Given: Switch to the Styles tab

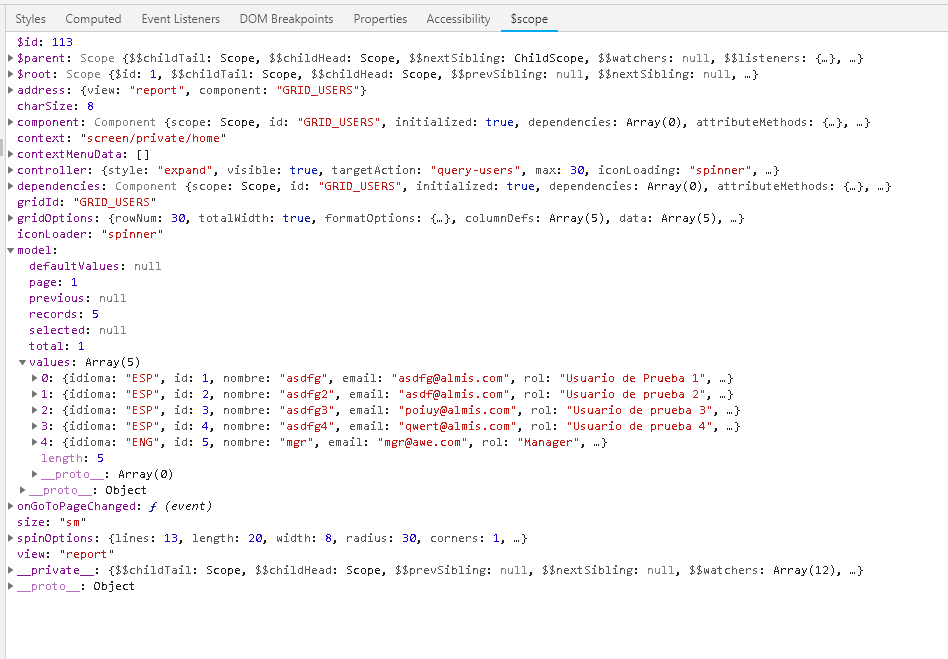Looking at the screenshot, I should pos(30,19).
